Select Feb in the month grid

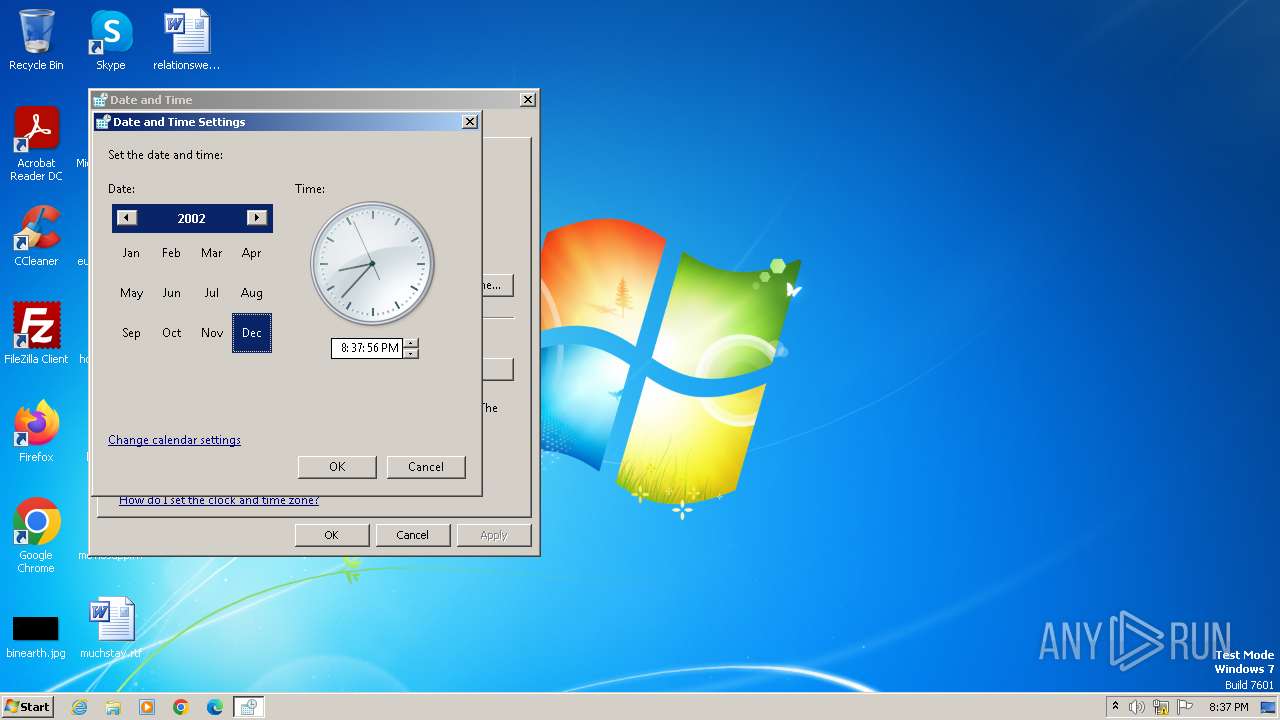pyautogui.click(x=171, y=253)
